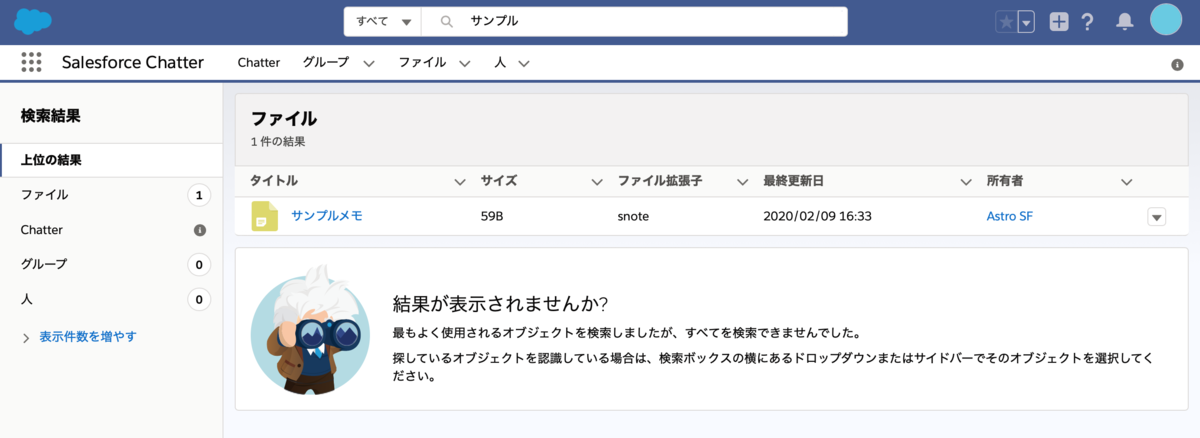The width and height of the screenshot is (1200, 438).
Task: Open owner Astro SF link
Action: pyautogui.click(x=1009, y=216)
